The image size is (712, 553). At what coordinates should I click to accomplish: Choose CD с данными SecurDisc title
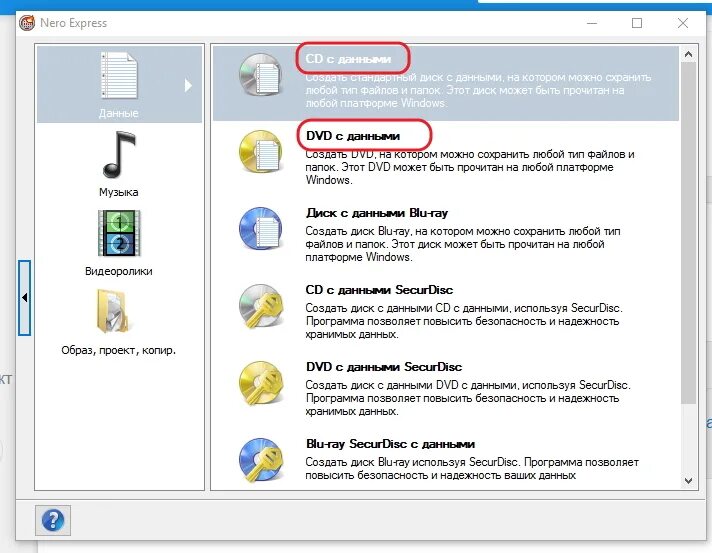point(379,290)
